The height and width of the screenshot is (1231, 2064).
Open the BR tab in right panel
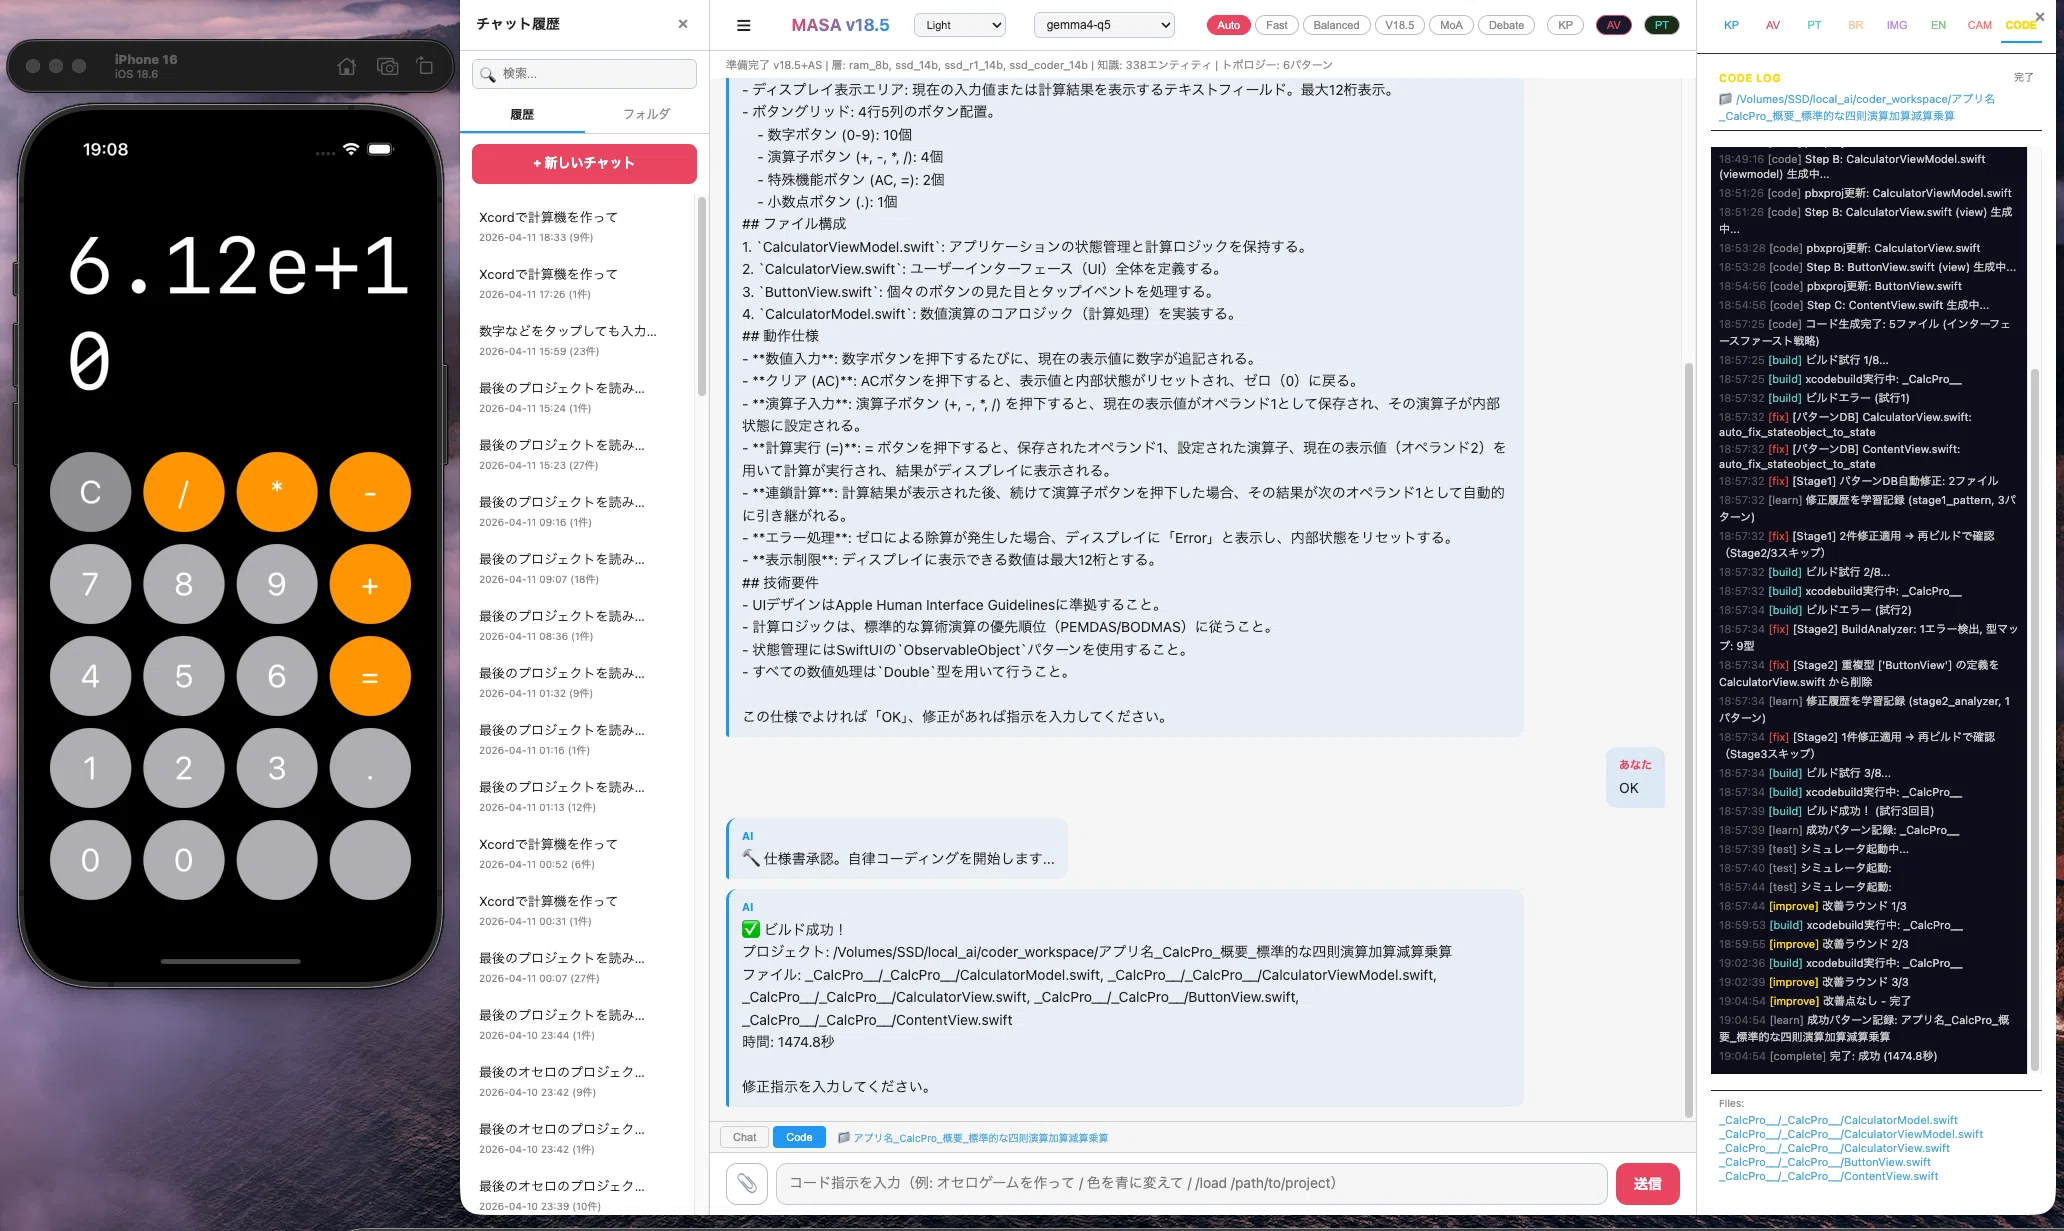click(x=1855, y=25)
